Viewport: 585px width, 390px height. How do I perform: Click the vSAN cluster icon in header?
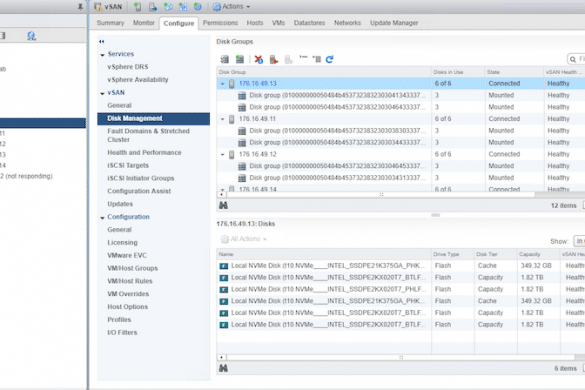click(98, 6)
